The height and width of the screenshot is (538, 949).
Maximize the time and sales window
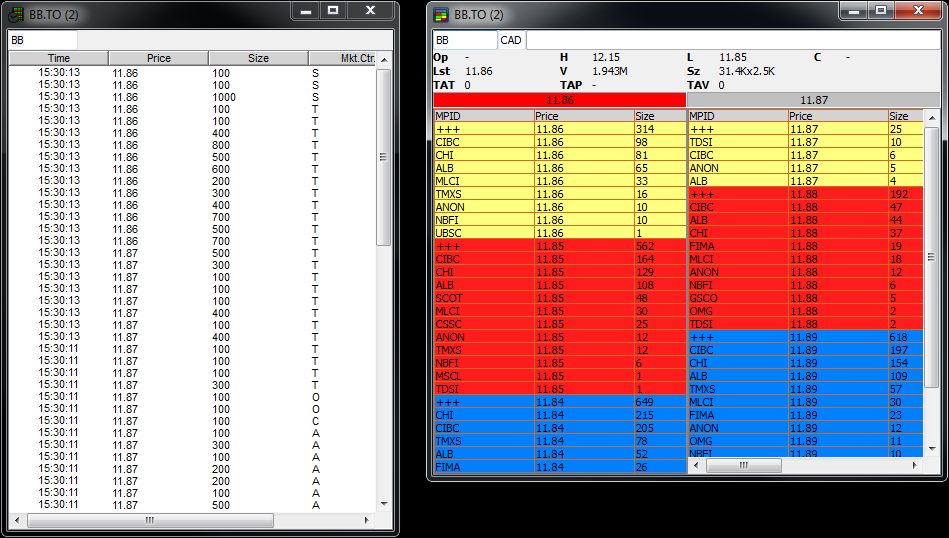tap(334, 11)
